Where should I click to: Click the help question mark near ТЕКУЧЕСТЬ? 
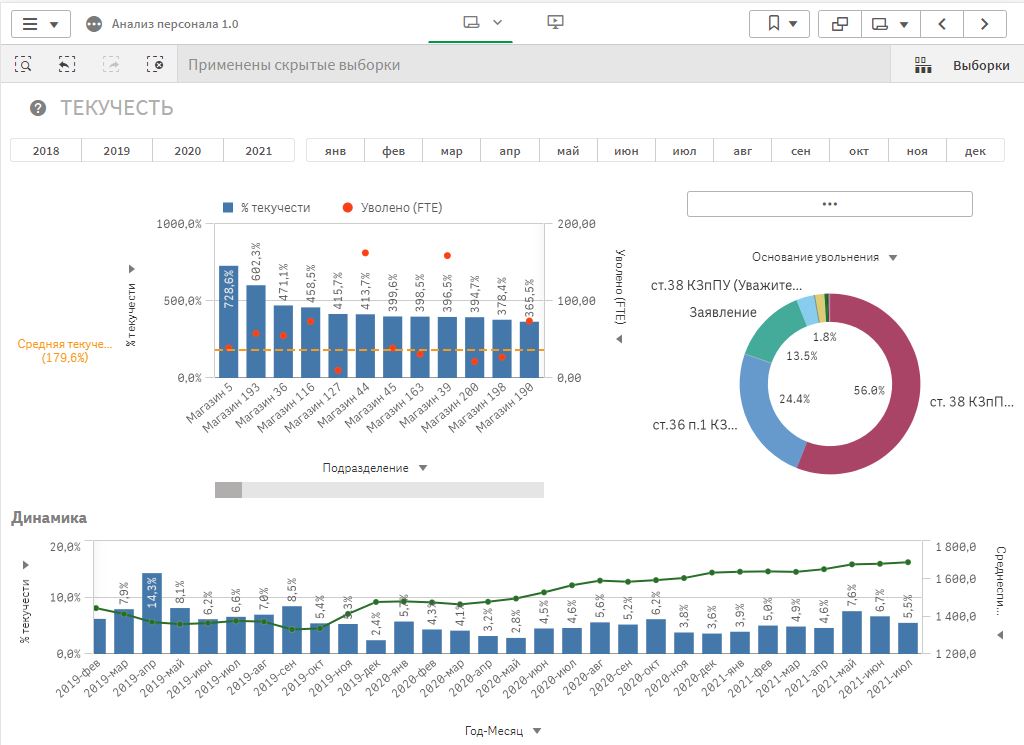[38, 109]
